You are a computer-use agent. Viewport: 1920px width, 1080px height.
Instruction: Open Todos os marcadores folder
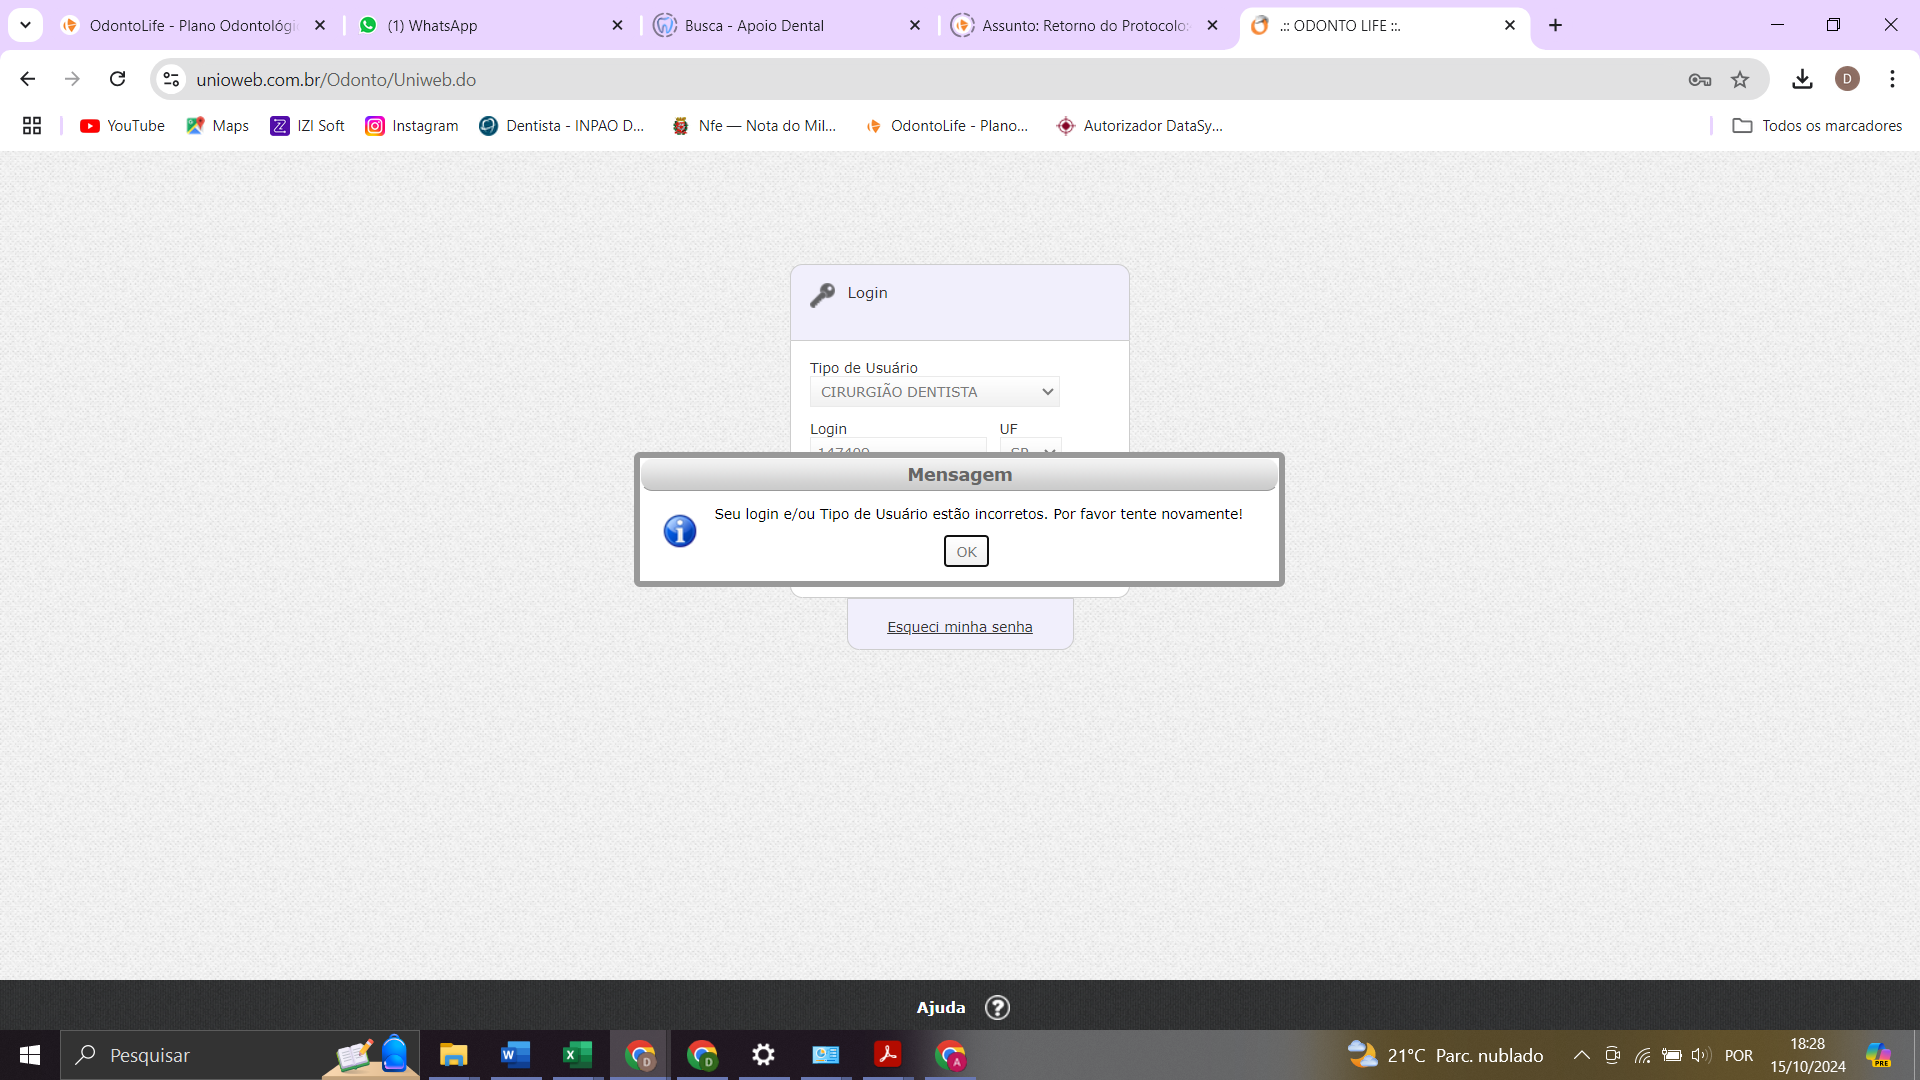pyautogui.click(x=1817, y=126)
